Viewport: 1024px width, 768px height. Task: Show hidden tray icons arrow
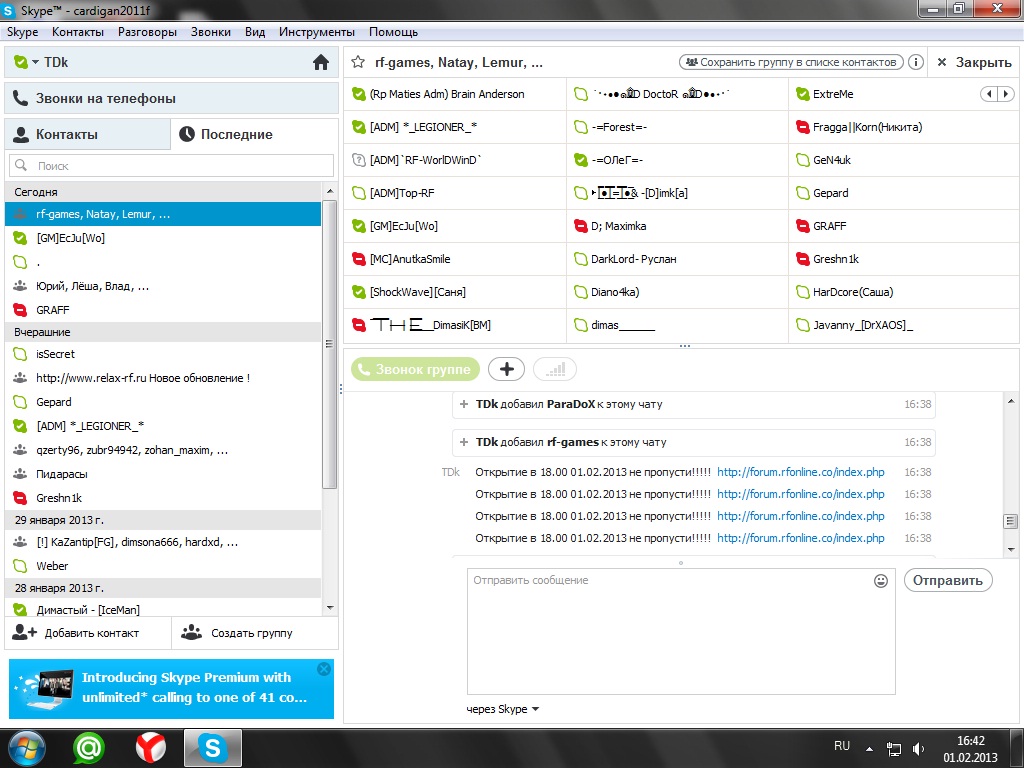(869, 749)
